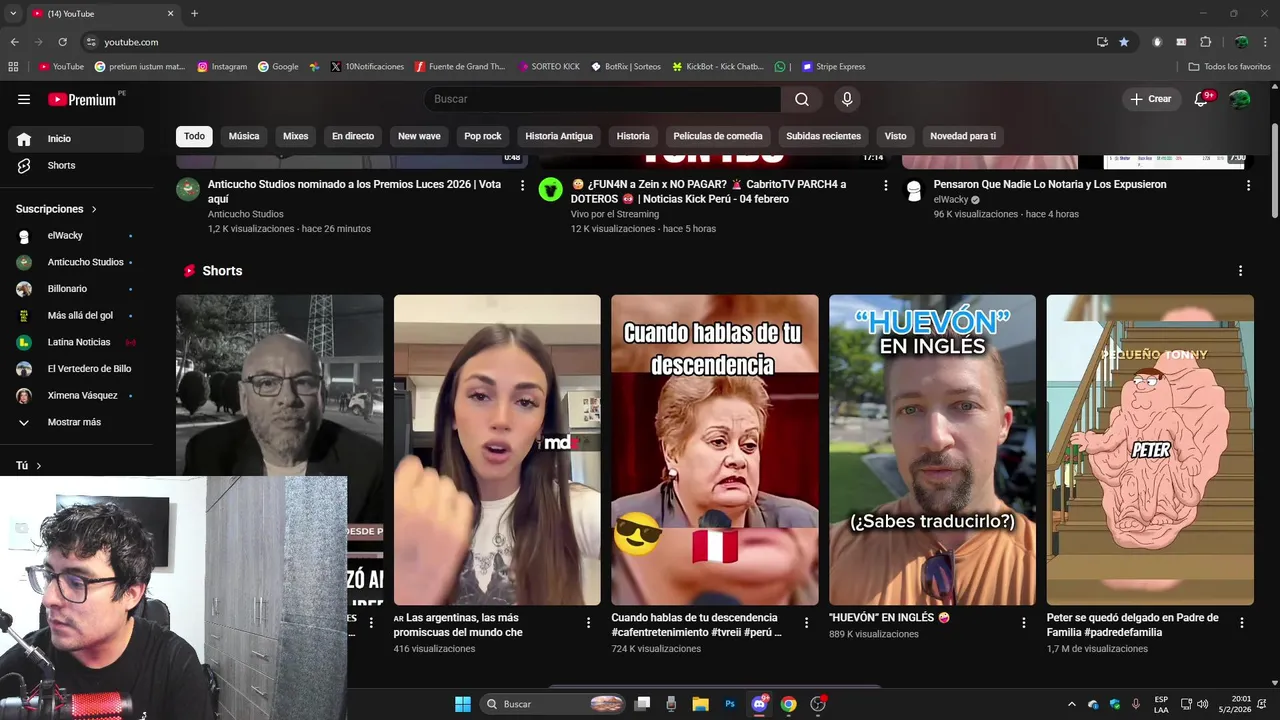Play the Pequeño Tonny Peter short thumbnail
1280x720 pixels.
(1150, 450)
